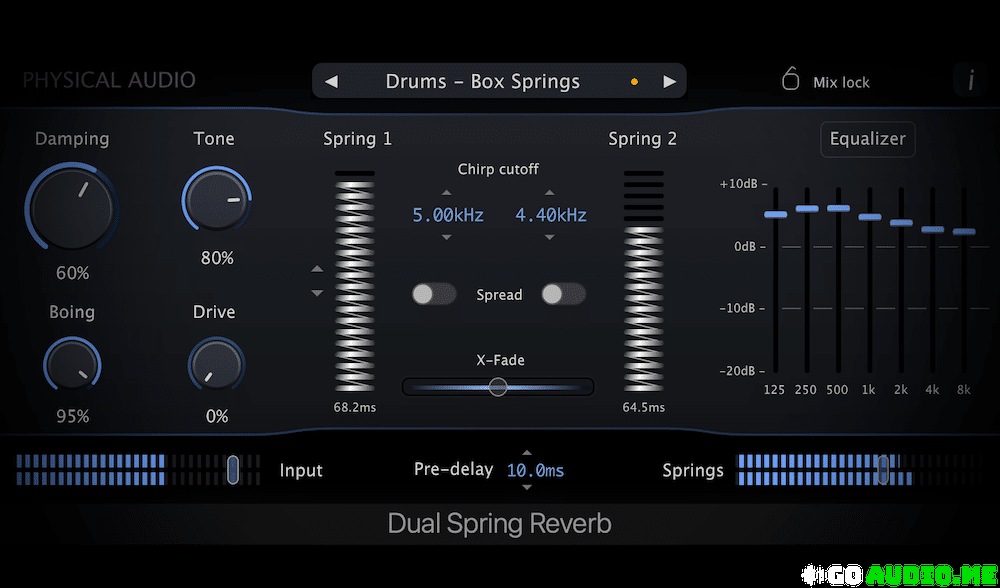Click the Springs level slider handle
This screenshot has height=588, width=1000.
(x=883, y=470)
